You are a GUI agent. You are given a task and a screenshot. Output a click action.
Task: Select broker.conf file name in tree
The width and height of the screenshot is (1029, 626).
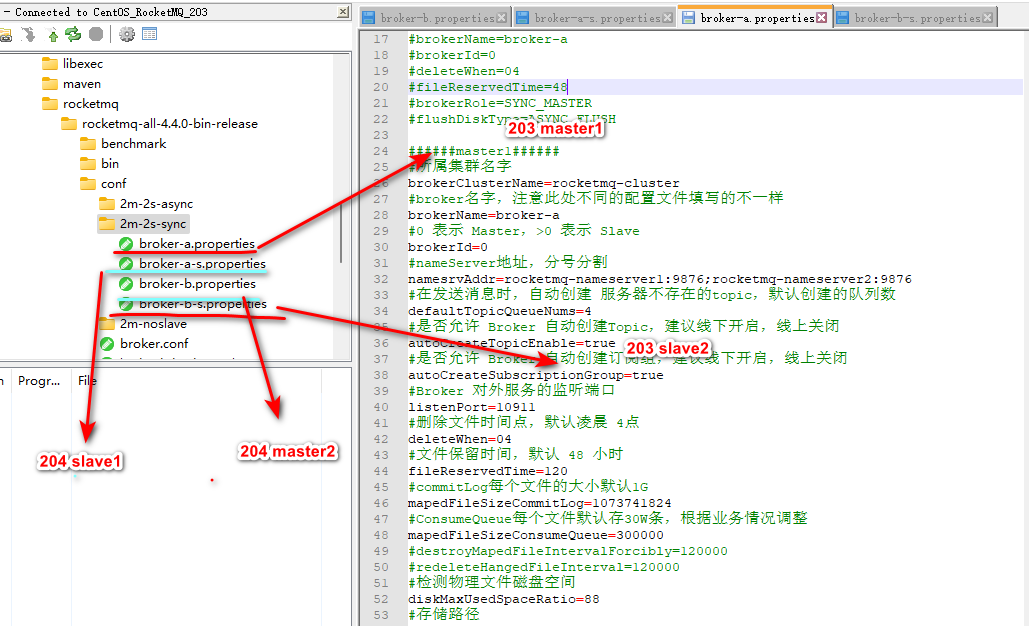tap(154, 344)
